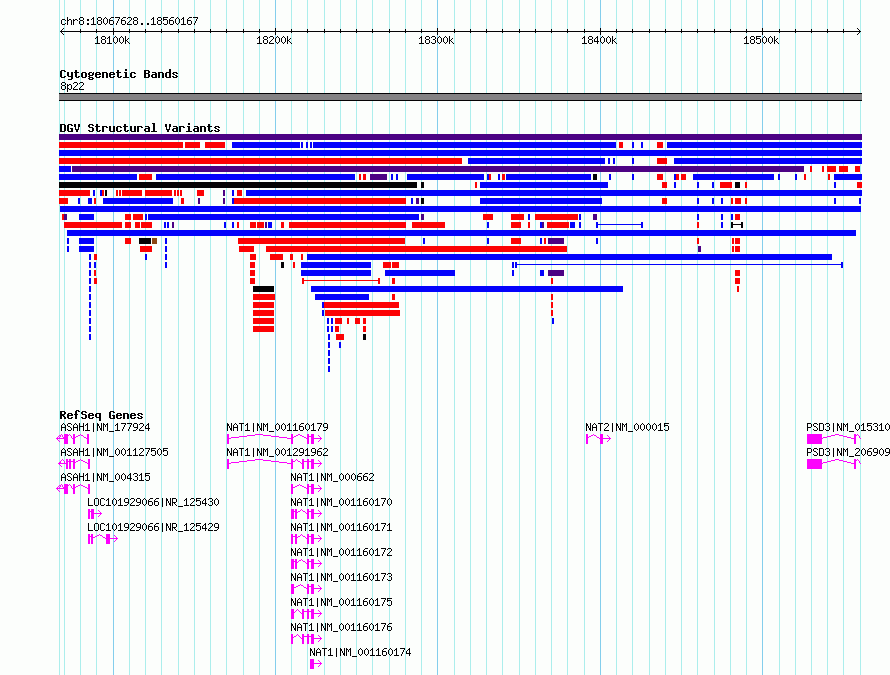Click the ASAH1|NM_004315 gene label
890x675 pixels.
tap(105, 477)
